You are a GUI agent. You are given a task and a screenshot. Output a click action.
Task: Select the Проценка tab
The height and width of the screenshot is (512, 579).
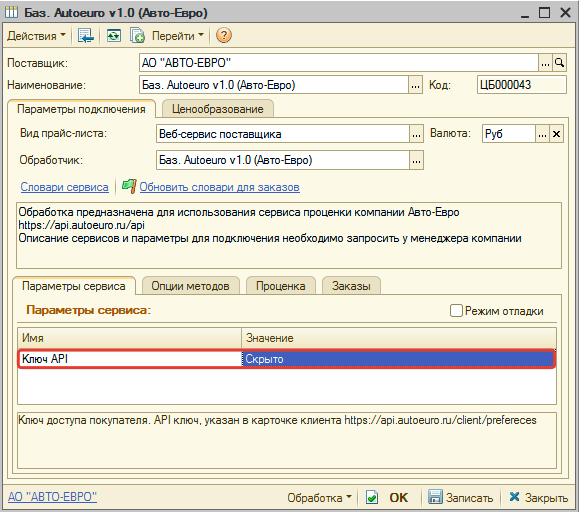click(281, 286)
